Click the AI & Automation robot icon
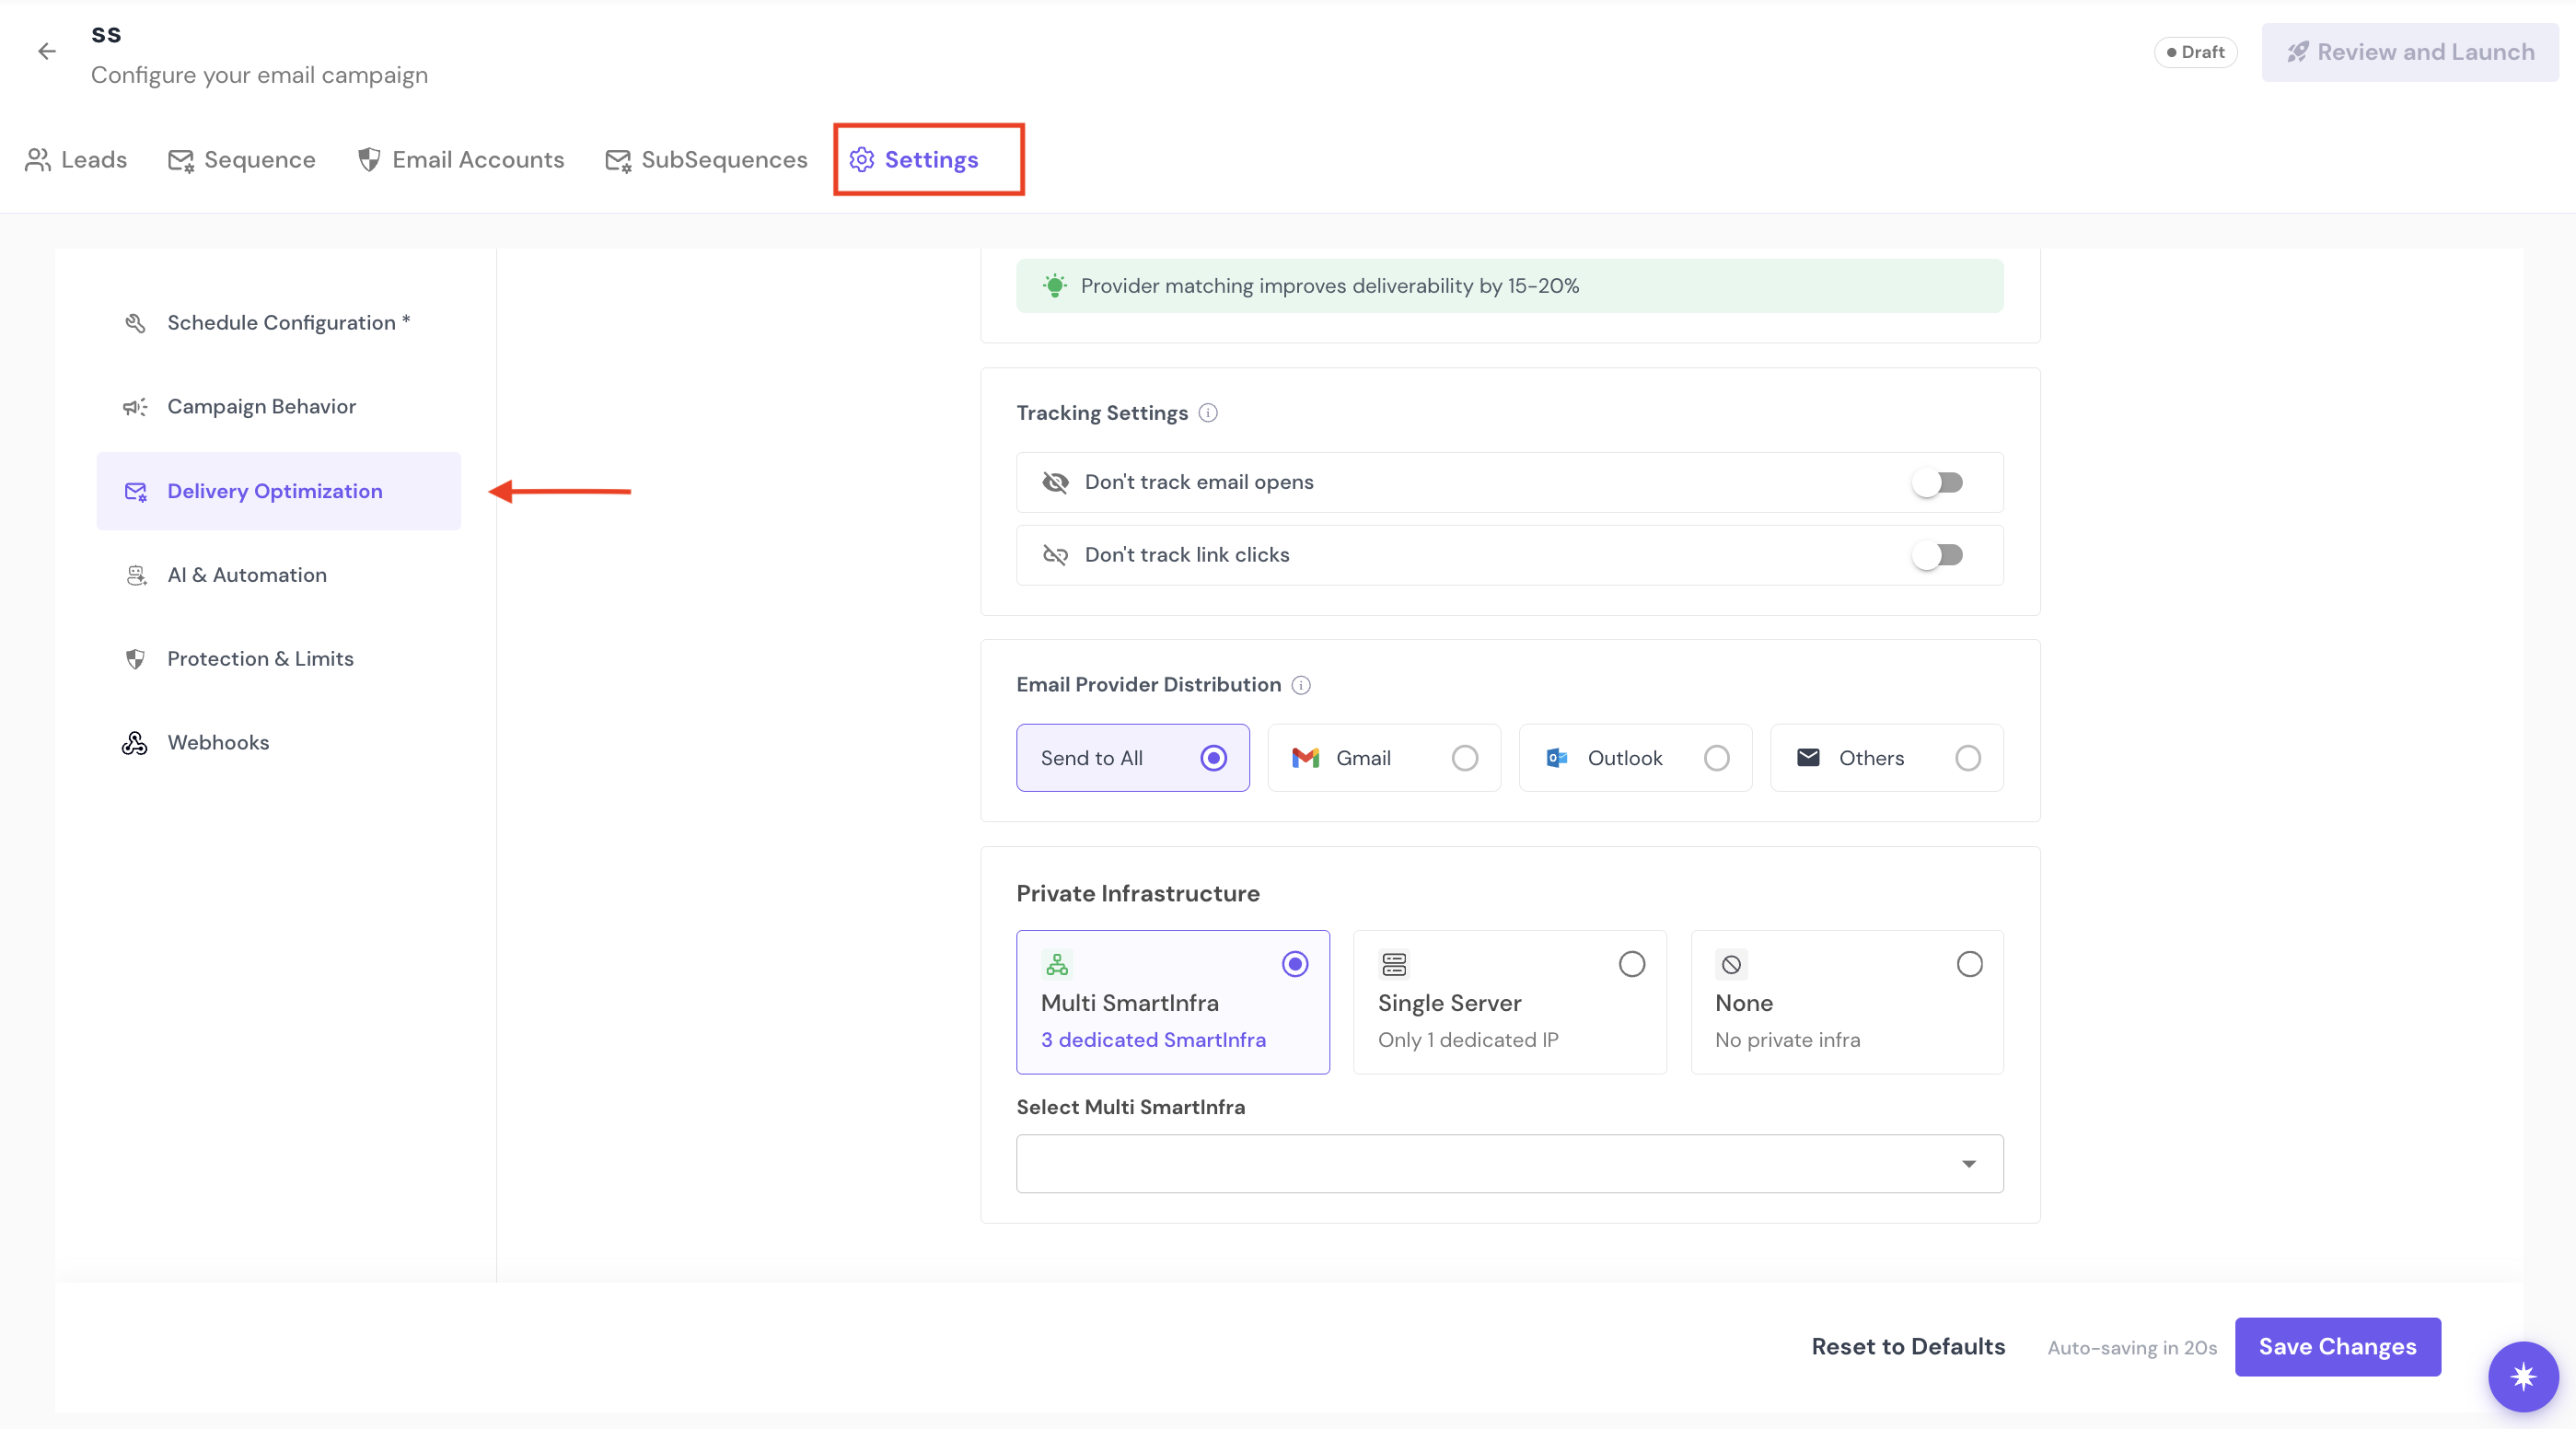This screenshot has height=1429, width=2576. coord(135,575)
